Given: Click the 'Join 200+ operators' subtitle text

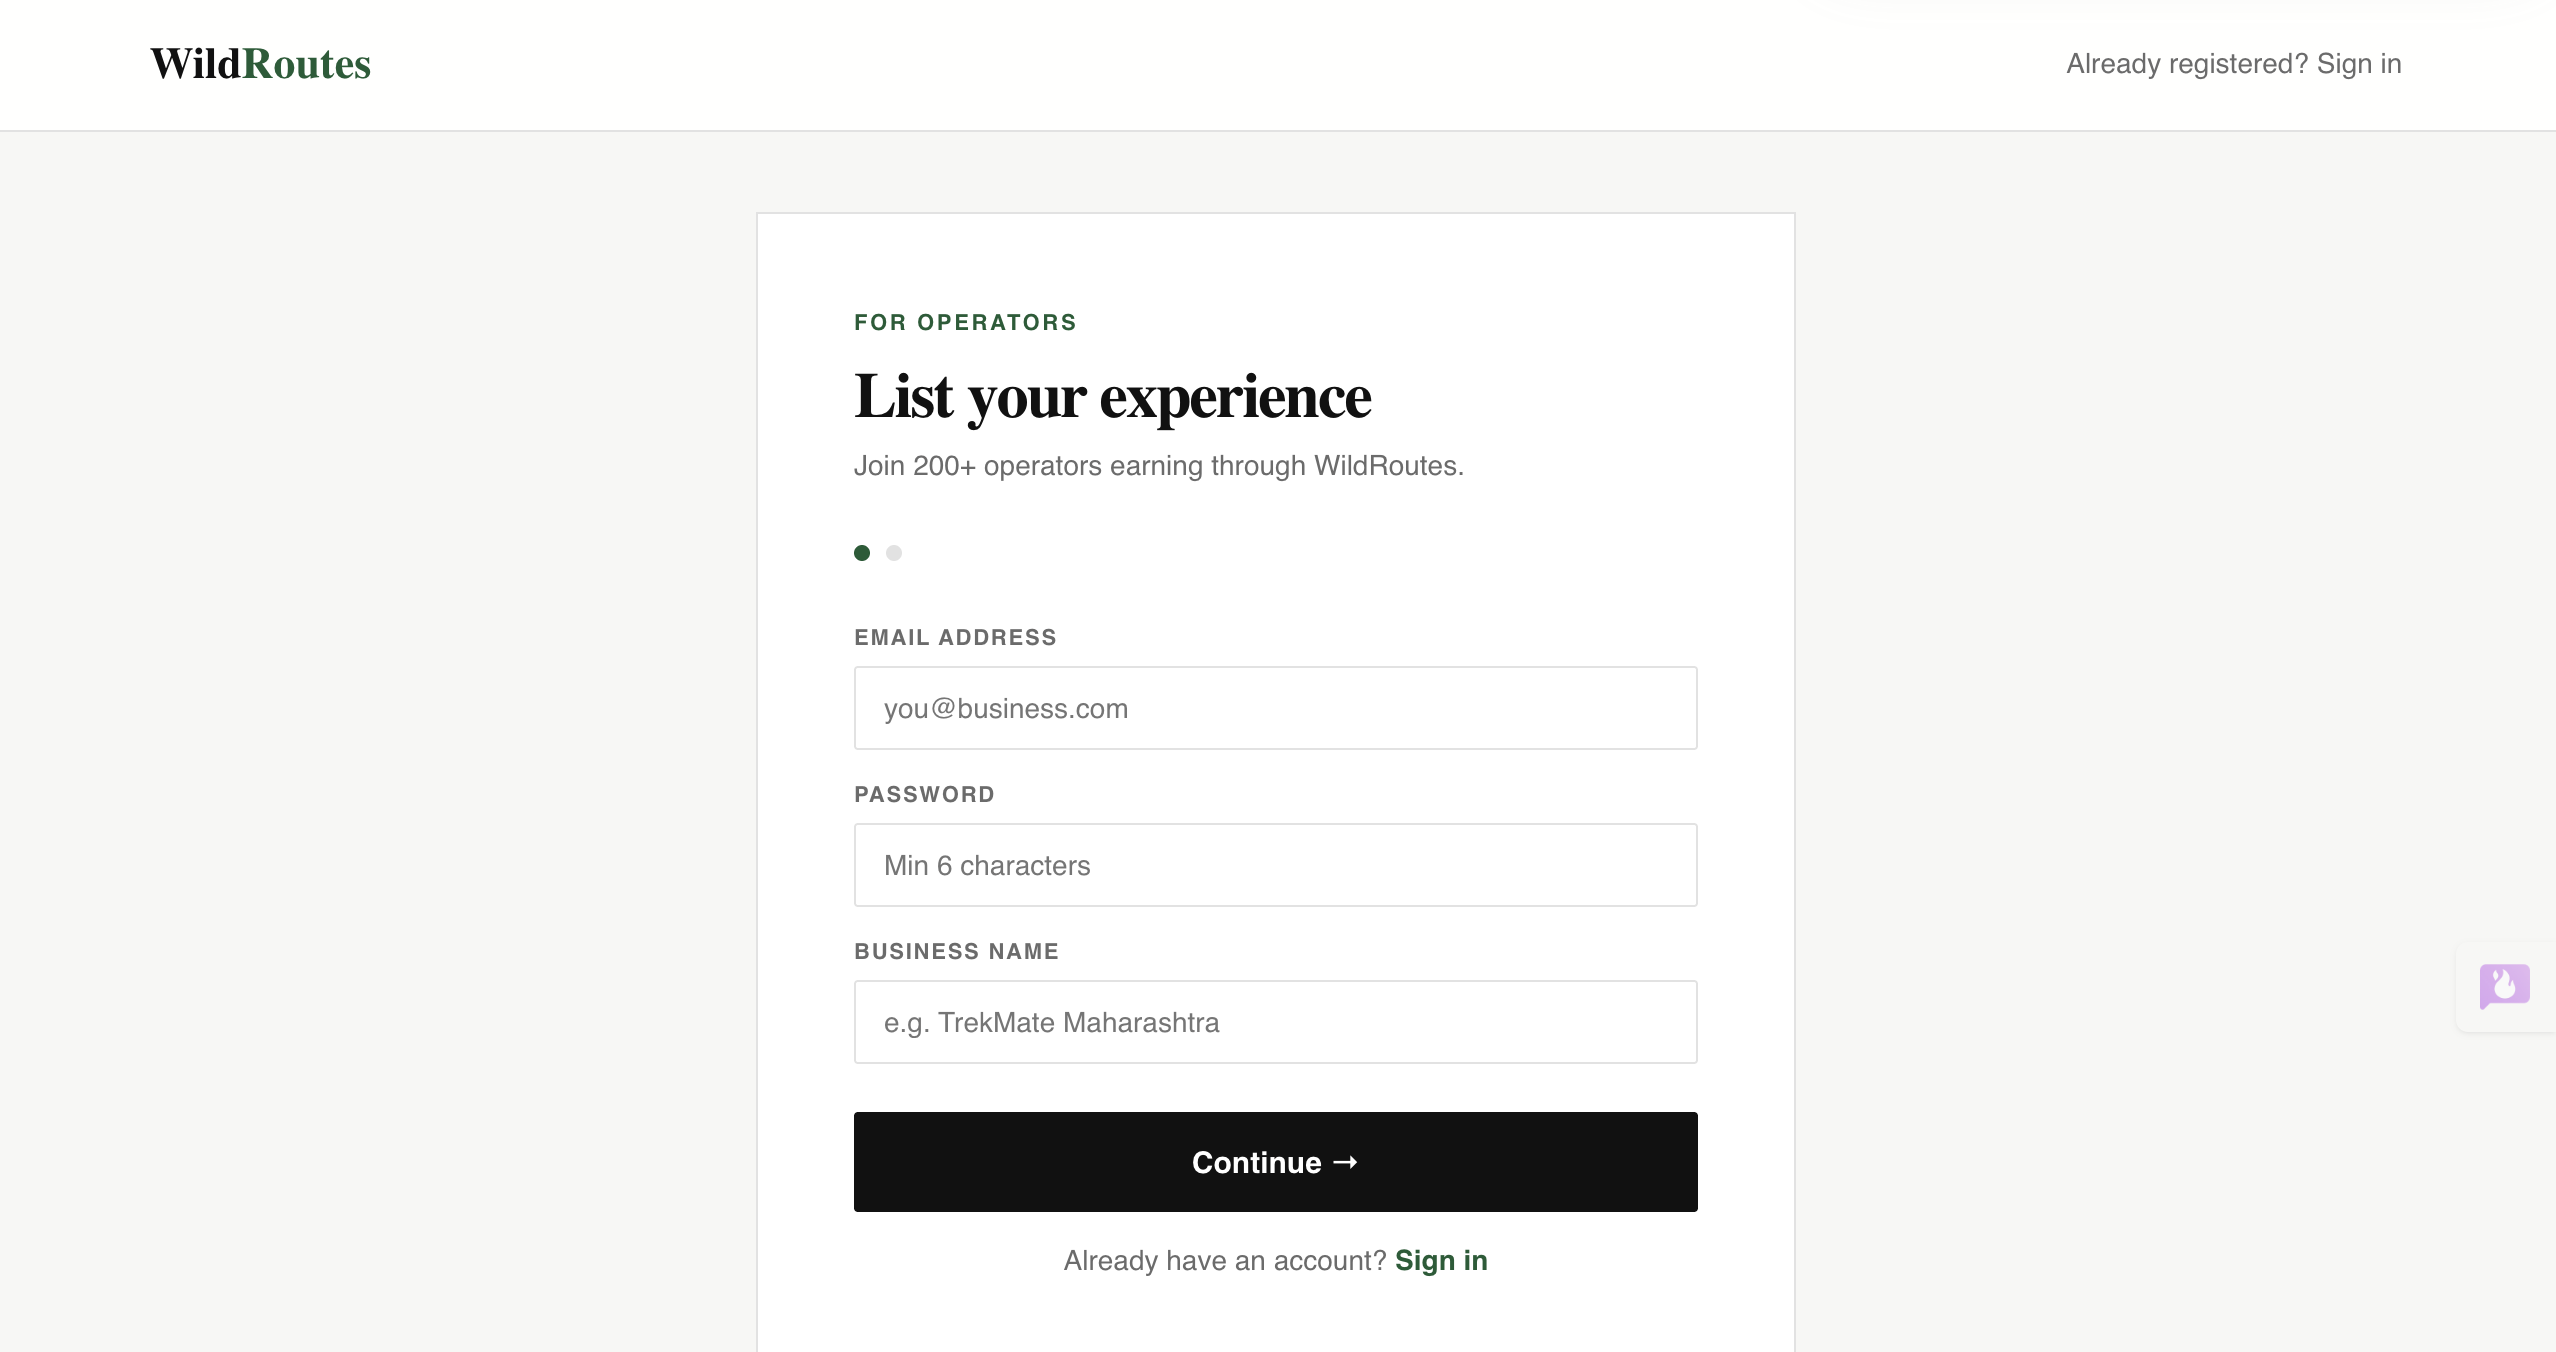Looking at the screenshot, I should pyautogui.click(x=1158, y=466).
